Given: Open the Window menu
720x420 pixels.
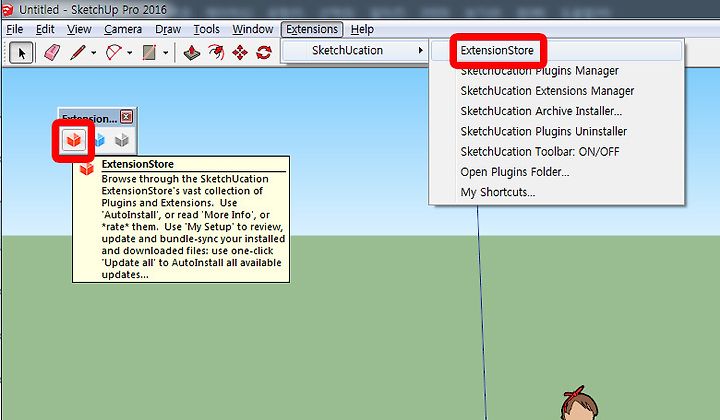Looking at the screenshot, I should (253, 29).
